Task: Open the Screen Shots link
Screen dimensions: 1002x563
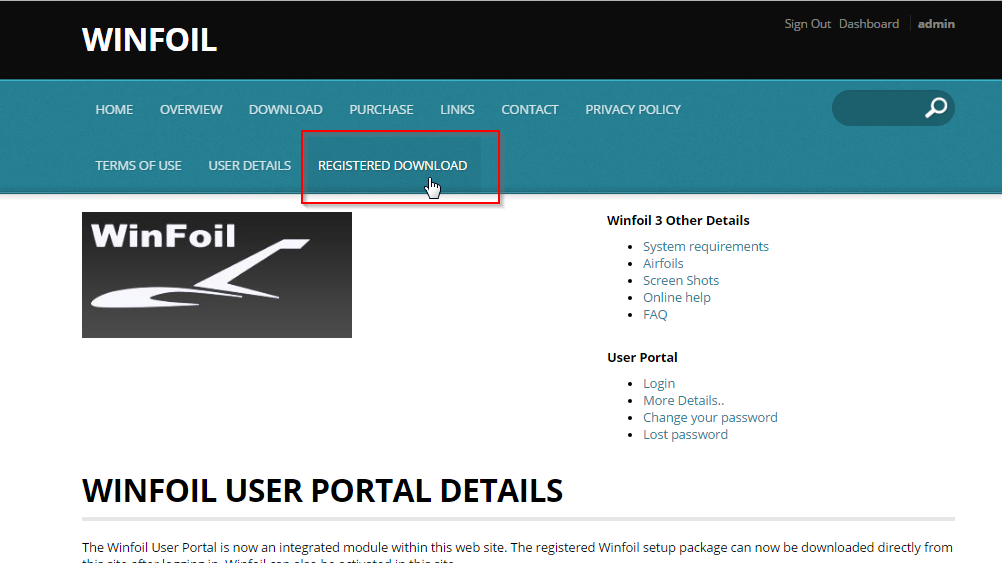Action: (x=681, y=281)
